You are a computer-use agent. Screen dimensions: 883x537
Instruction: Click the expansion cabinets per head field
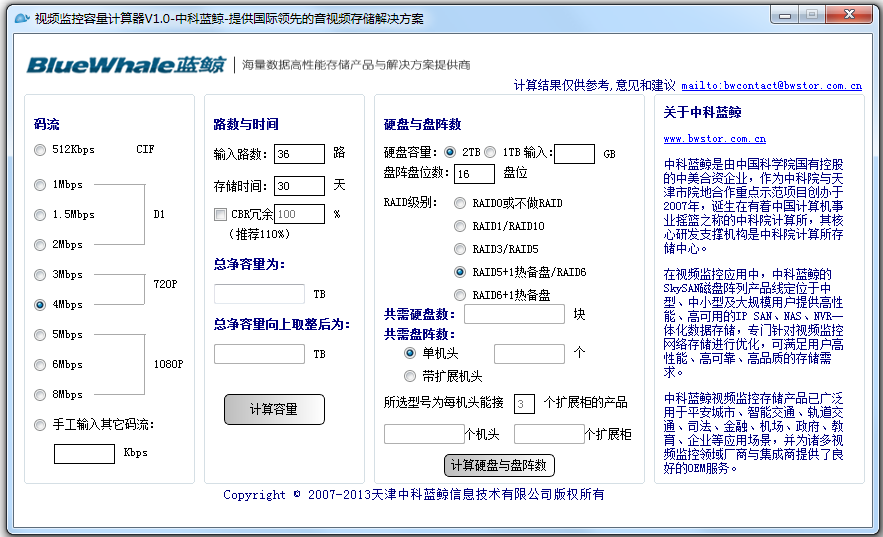point(524,404)
